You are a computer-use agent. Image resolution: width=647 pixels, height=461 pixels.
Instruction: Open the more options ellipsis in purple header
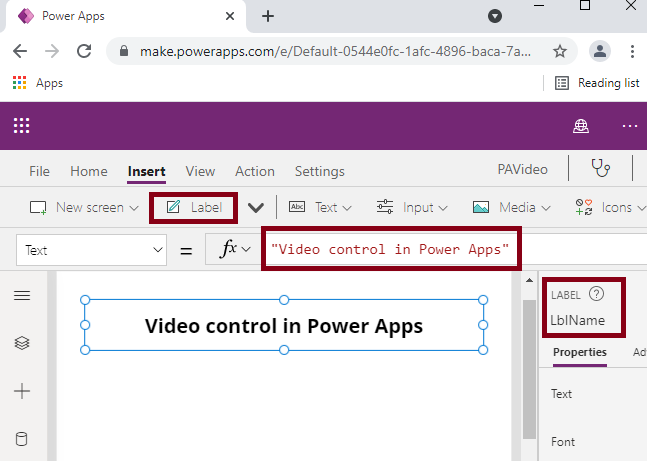point(630,126)
